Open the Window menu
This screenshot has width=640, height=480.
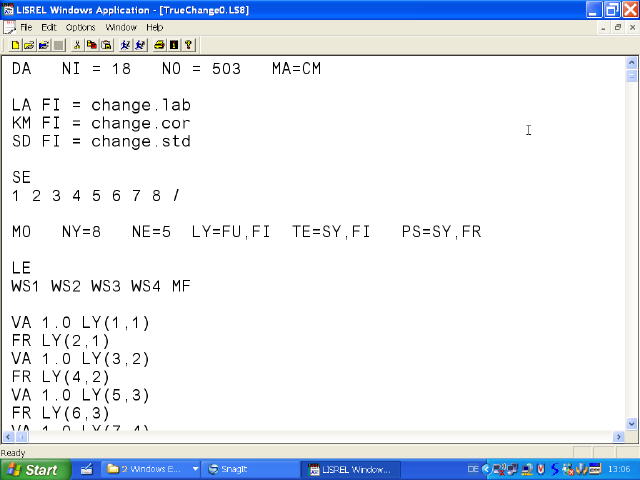121,27
